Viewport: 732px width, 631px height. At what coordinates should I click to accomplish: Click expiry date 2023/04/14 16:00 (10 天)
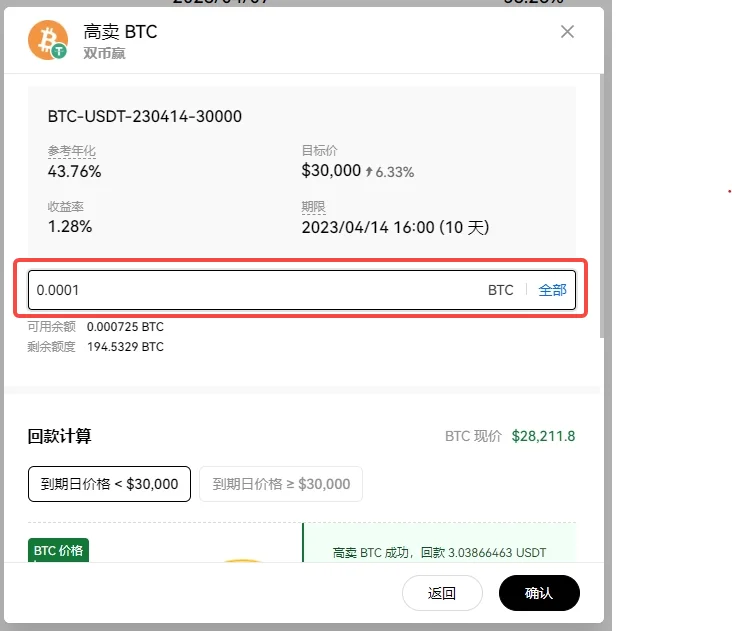pos(395,227)
